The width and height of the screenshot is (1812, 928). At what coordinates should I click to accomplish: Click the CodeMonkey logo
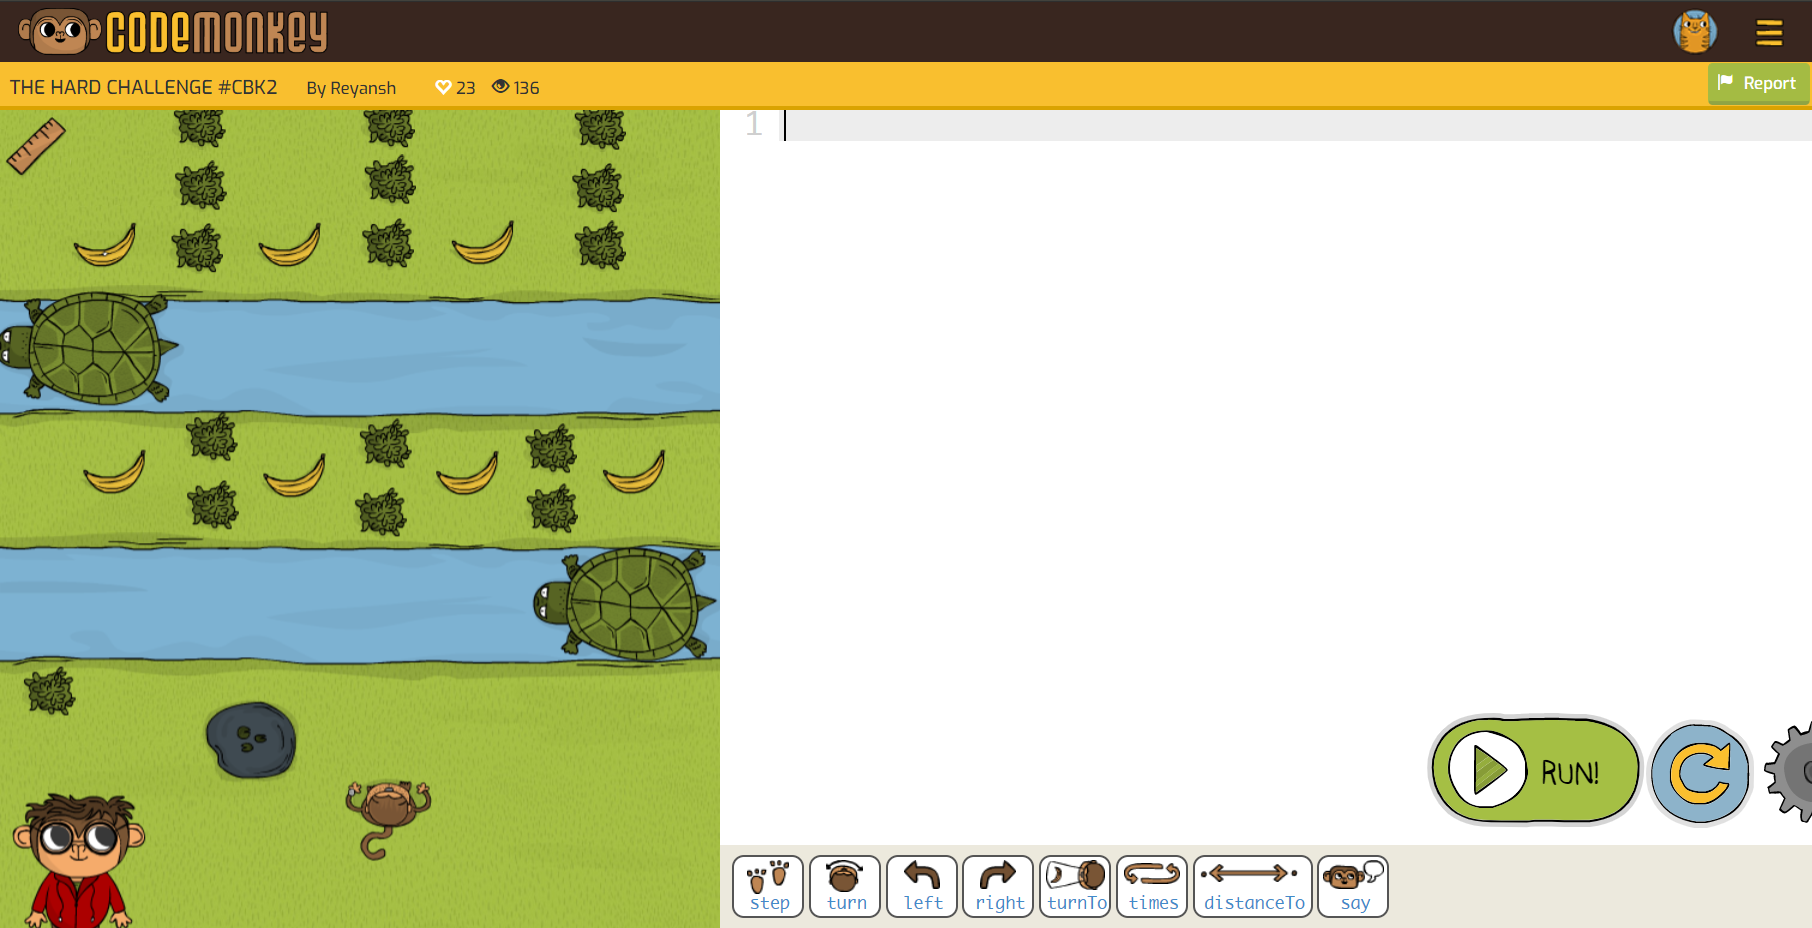tap(173, 31)
